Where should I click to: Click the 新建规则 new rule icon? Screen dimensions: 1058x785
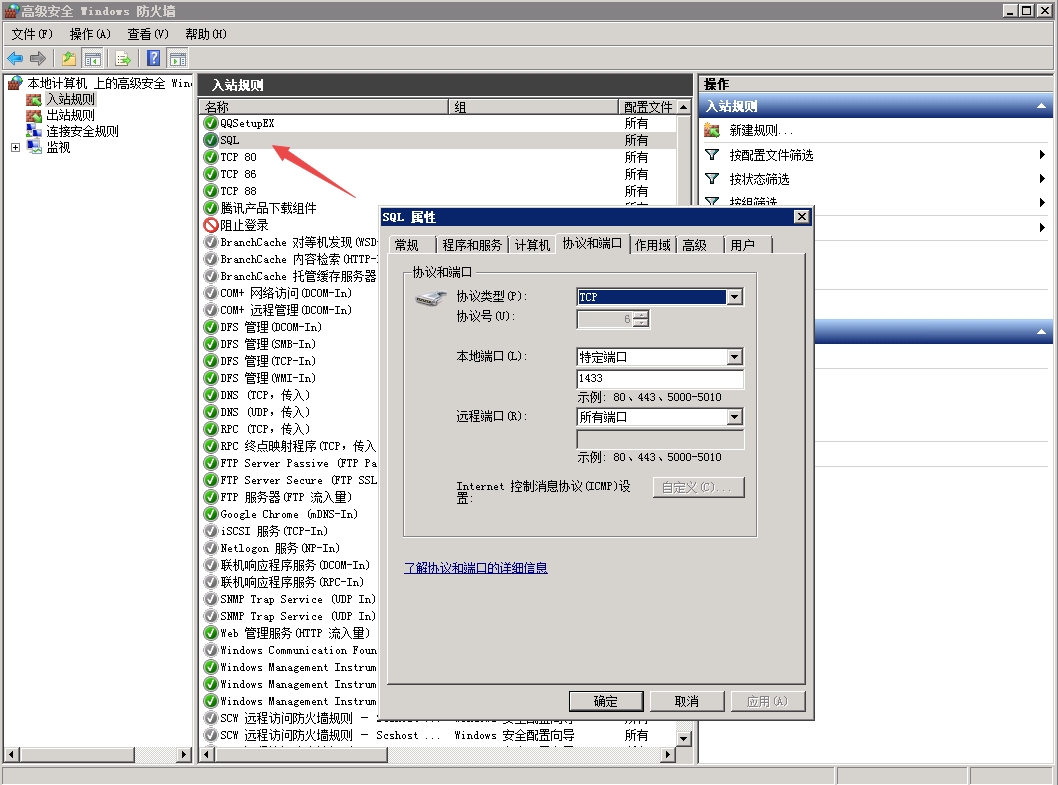click(x=712, y=131)
